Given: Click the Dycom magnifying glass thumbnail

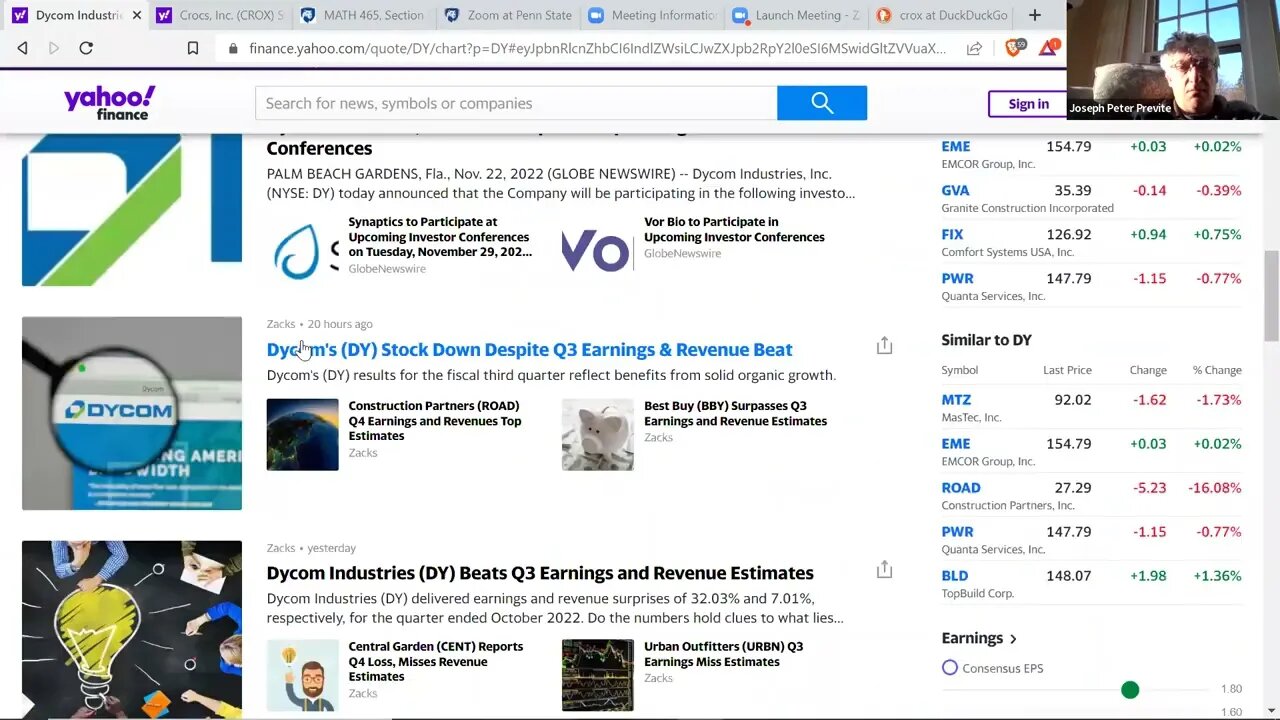Looking at the screenshot, I should coord(132,413).
